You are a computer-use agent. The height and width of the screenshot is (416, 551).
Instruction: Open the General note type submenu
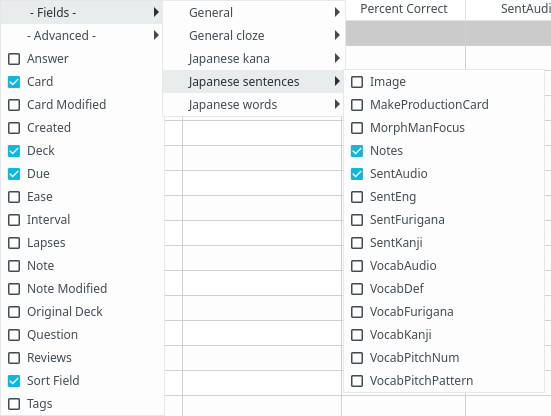[253, 12]
